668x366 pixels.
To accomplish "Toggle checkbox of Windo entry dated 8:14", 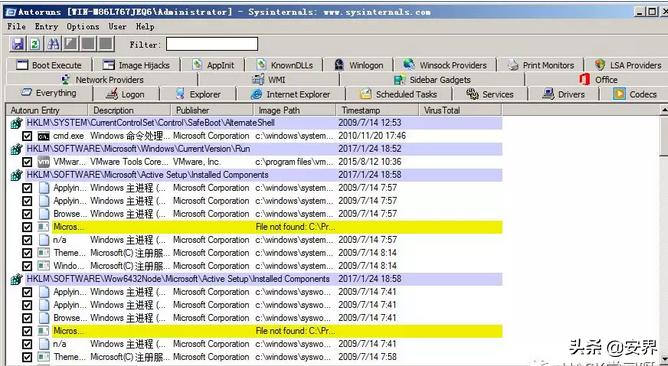I will 27,266.
